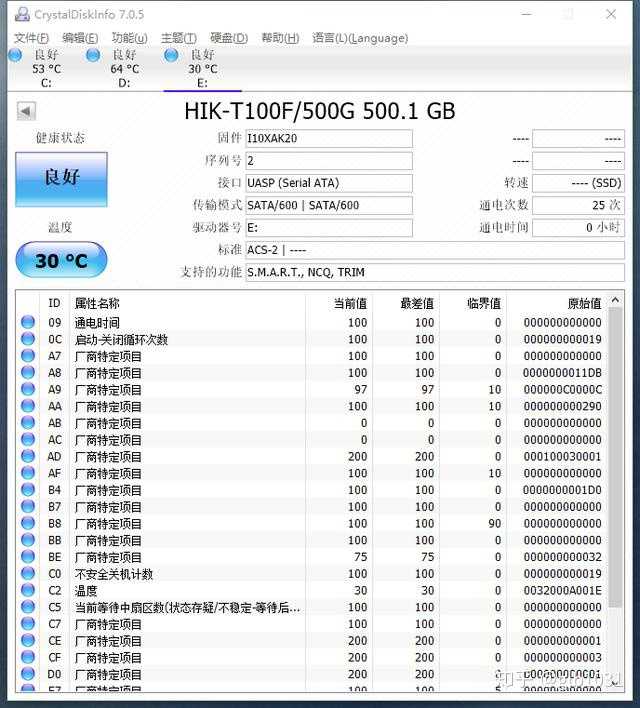Screen dimensions: 640x708
Task: Click the 不安全关机计数 attribute name
Action: point(114,573)
